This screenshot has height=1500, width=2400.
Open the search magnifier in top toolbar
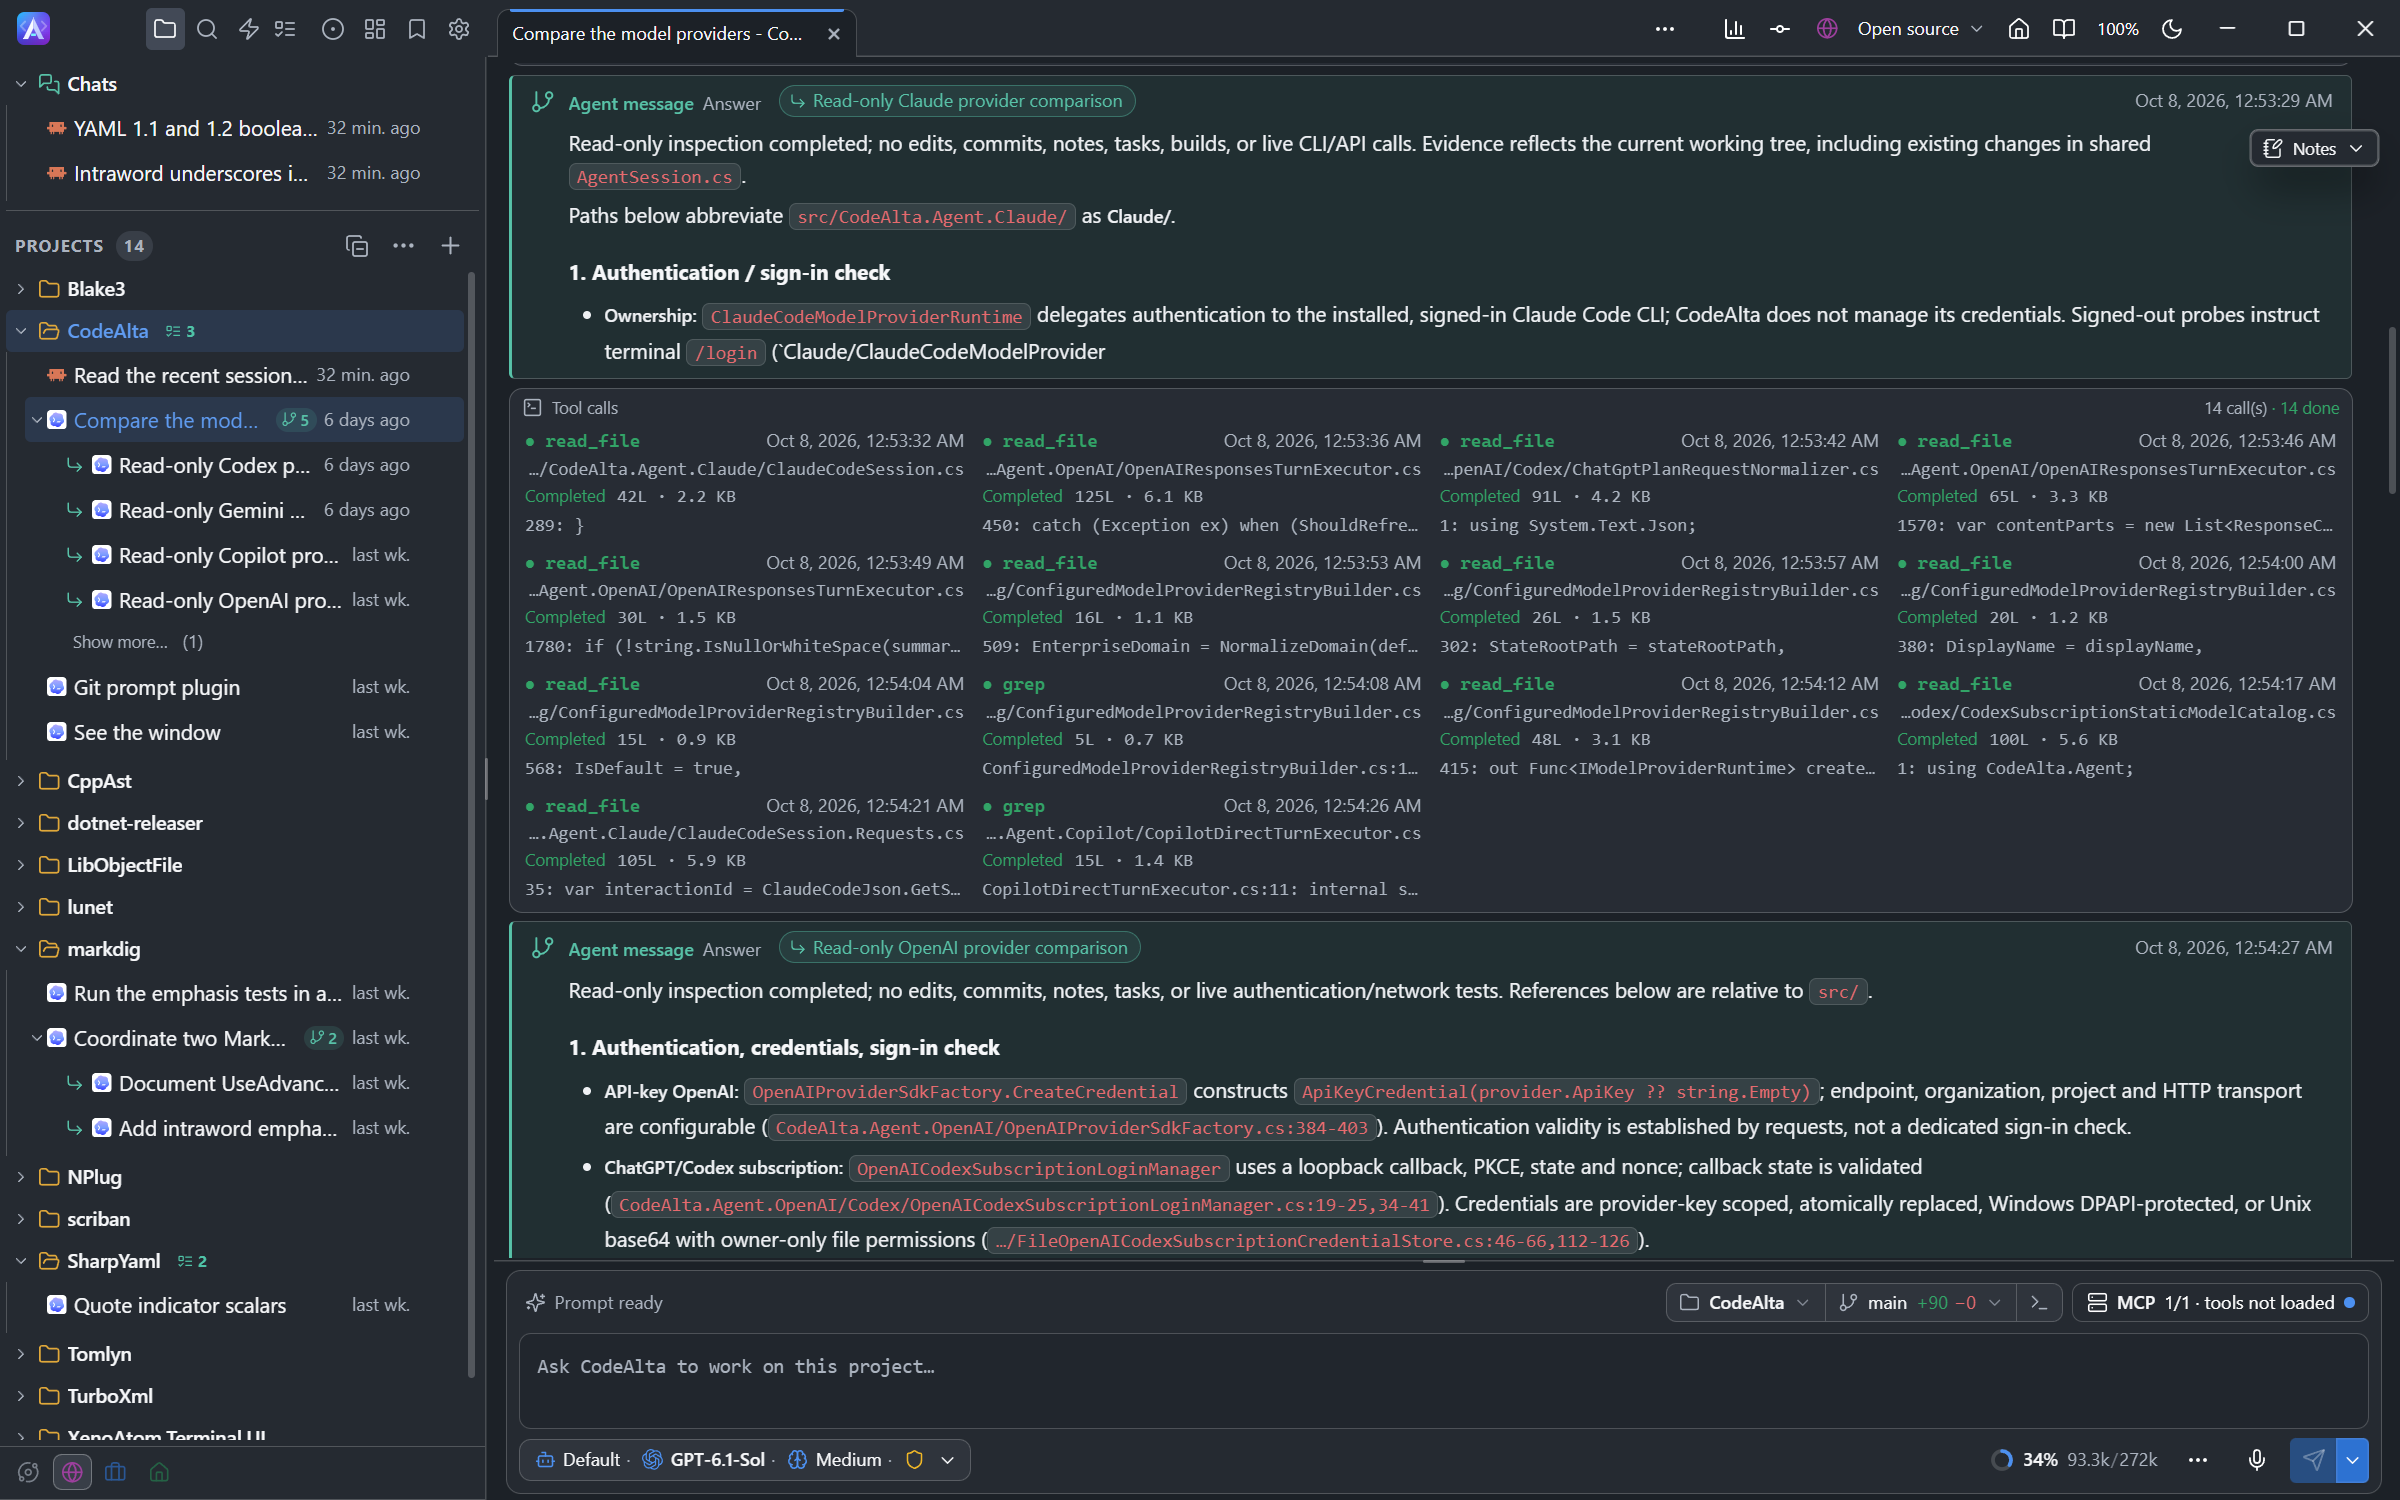tap(207, 29)
